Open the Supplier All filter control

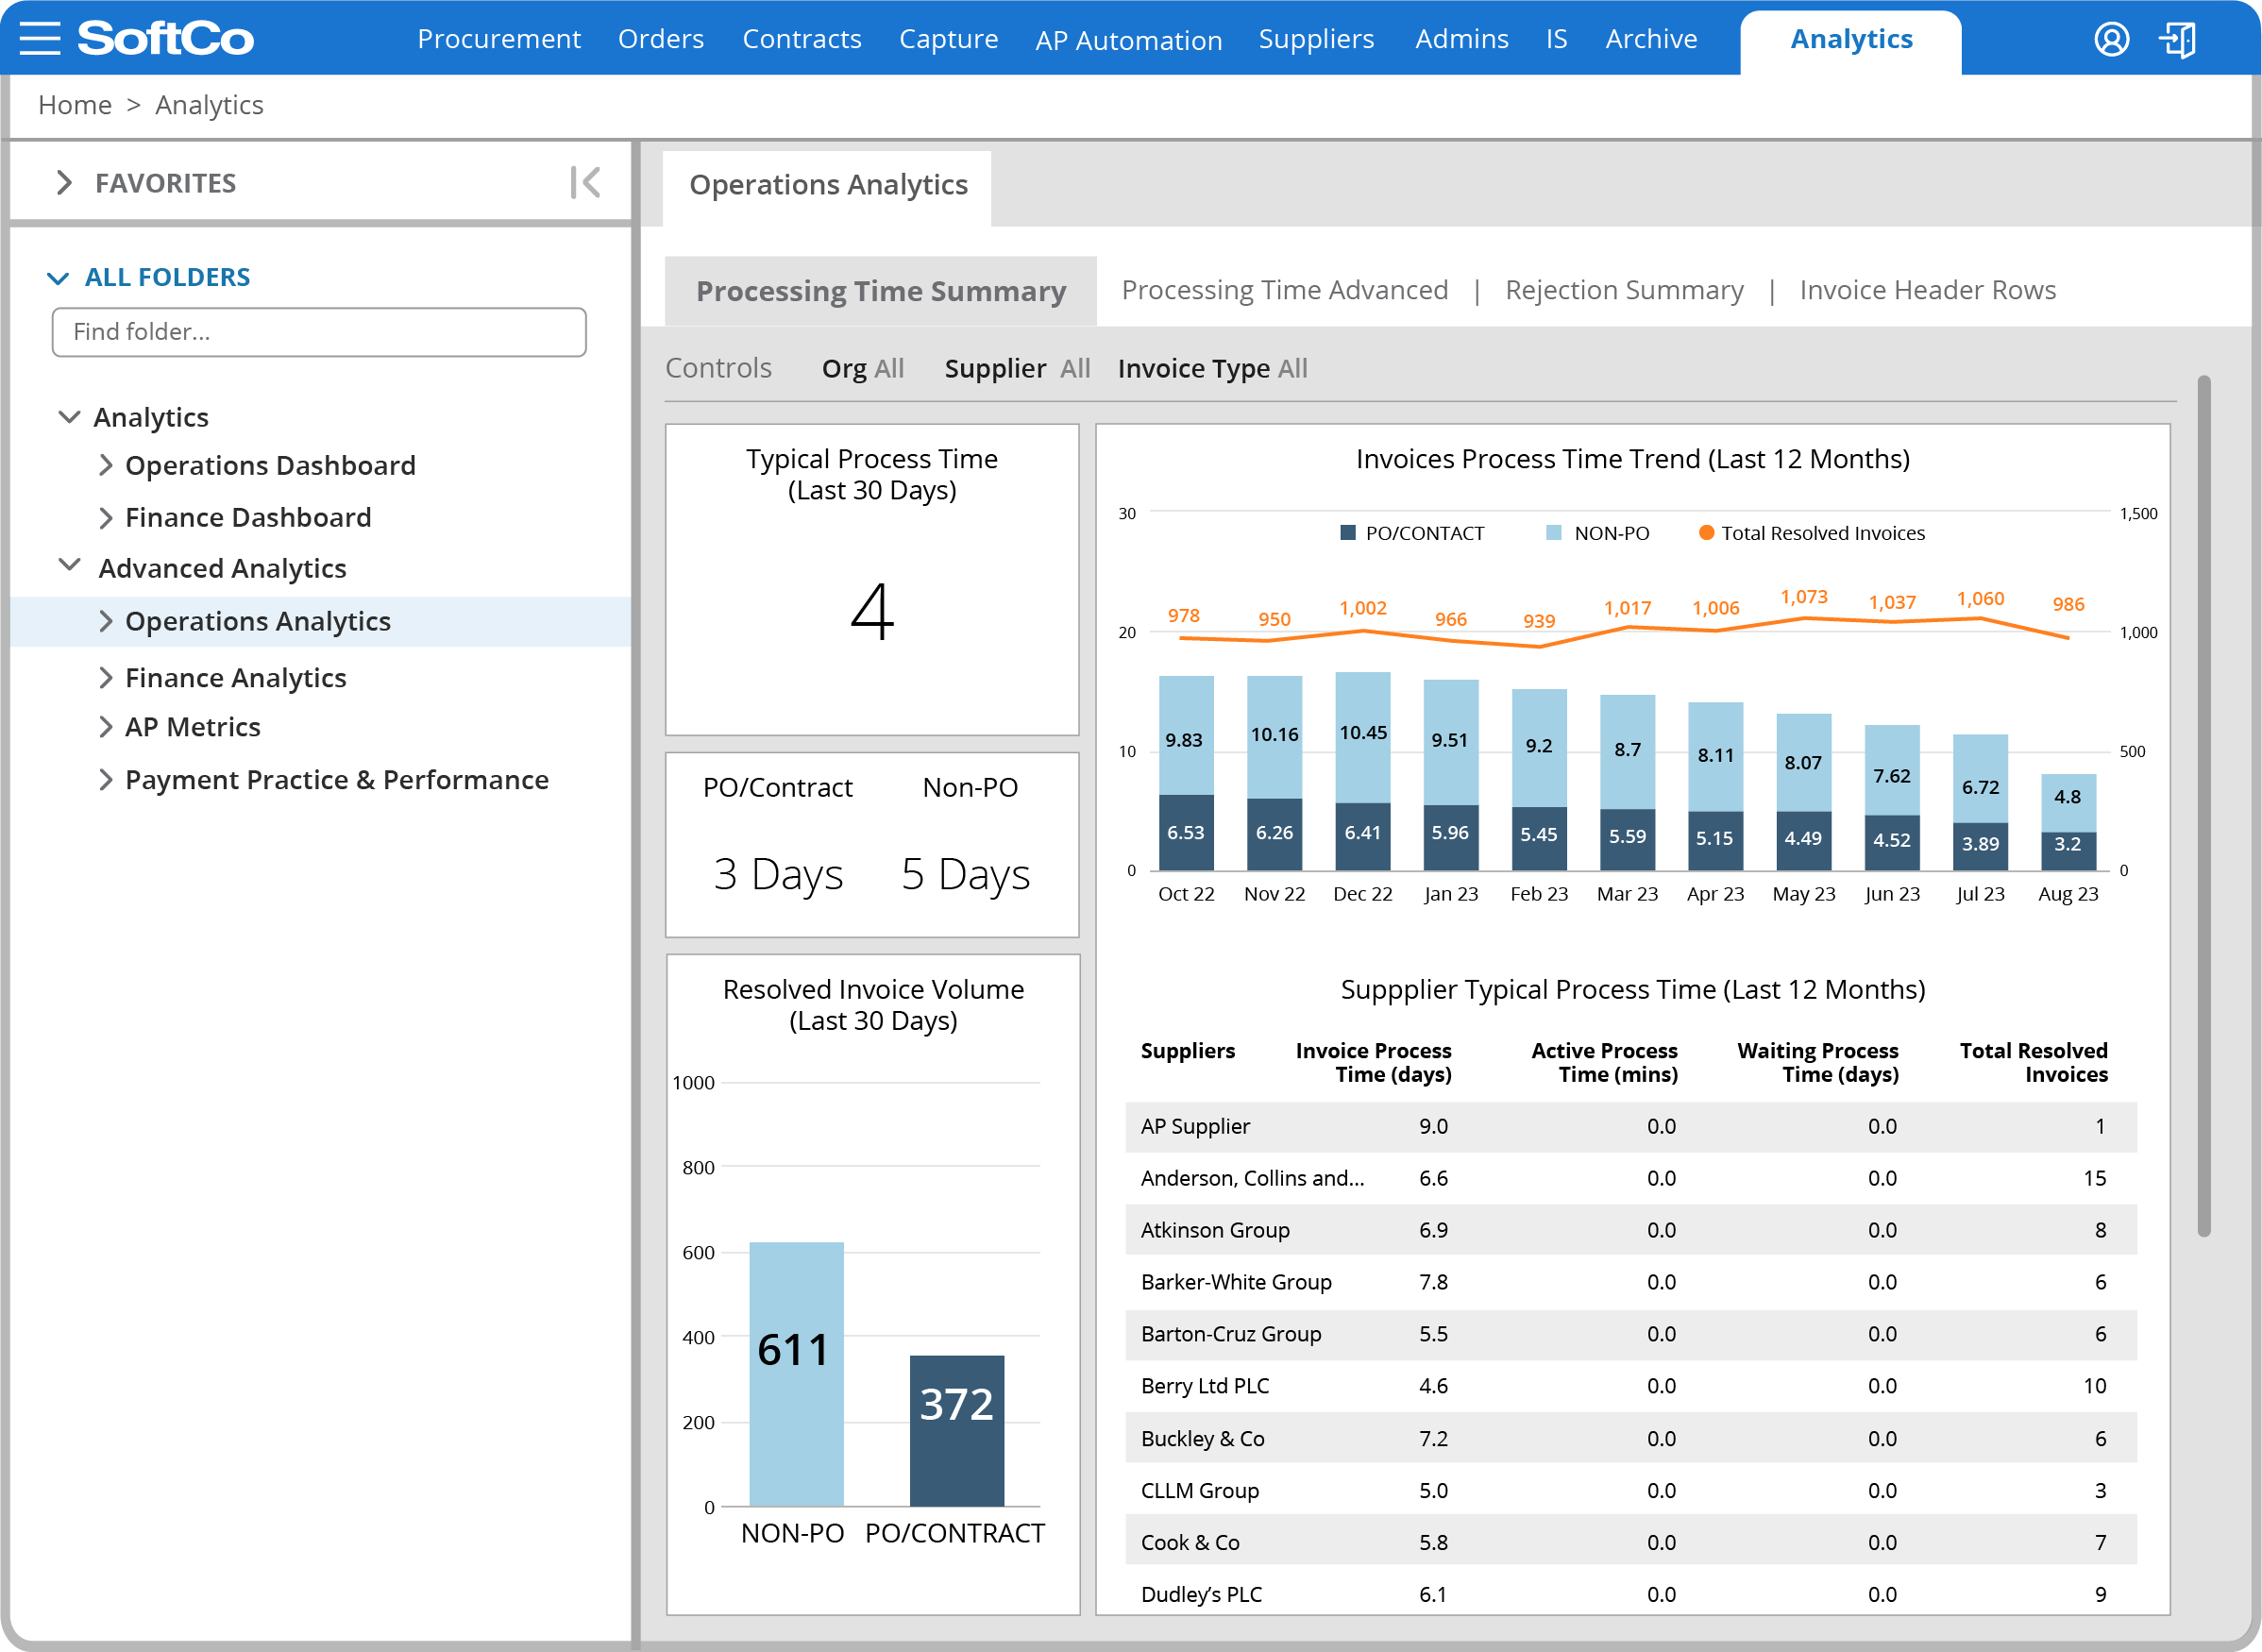(x=1016, y=368)
